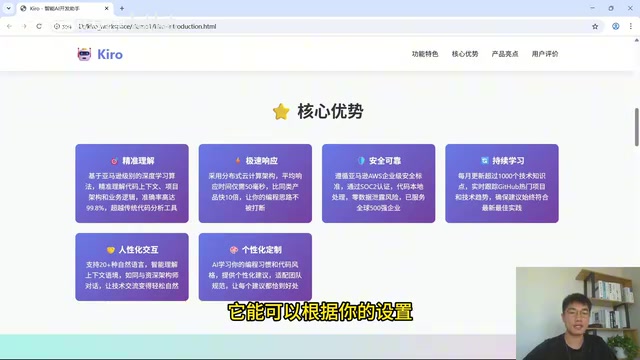The height and width of the screenshot is (360, 640).
Task: Click the 安全可靠 card title
Action: 385,161
